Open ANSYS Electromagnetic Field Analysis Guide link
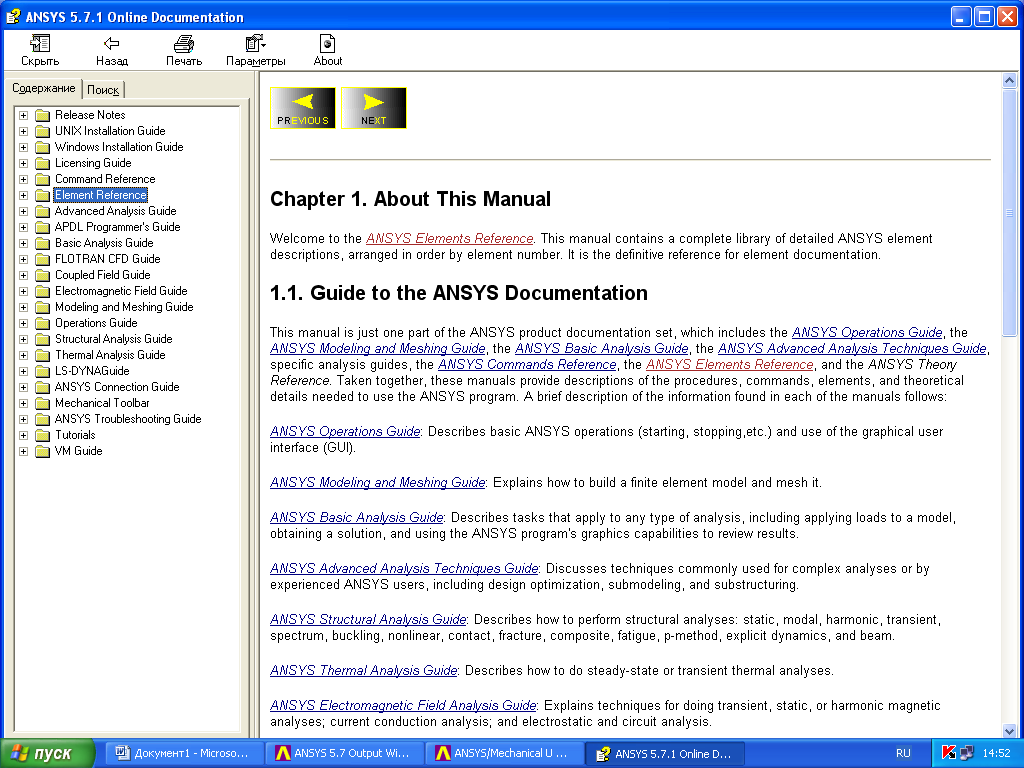 [x=403, y=705]
